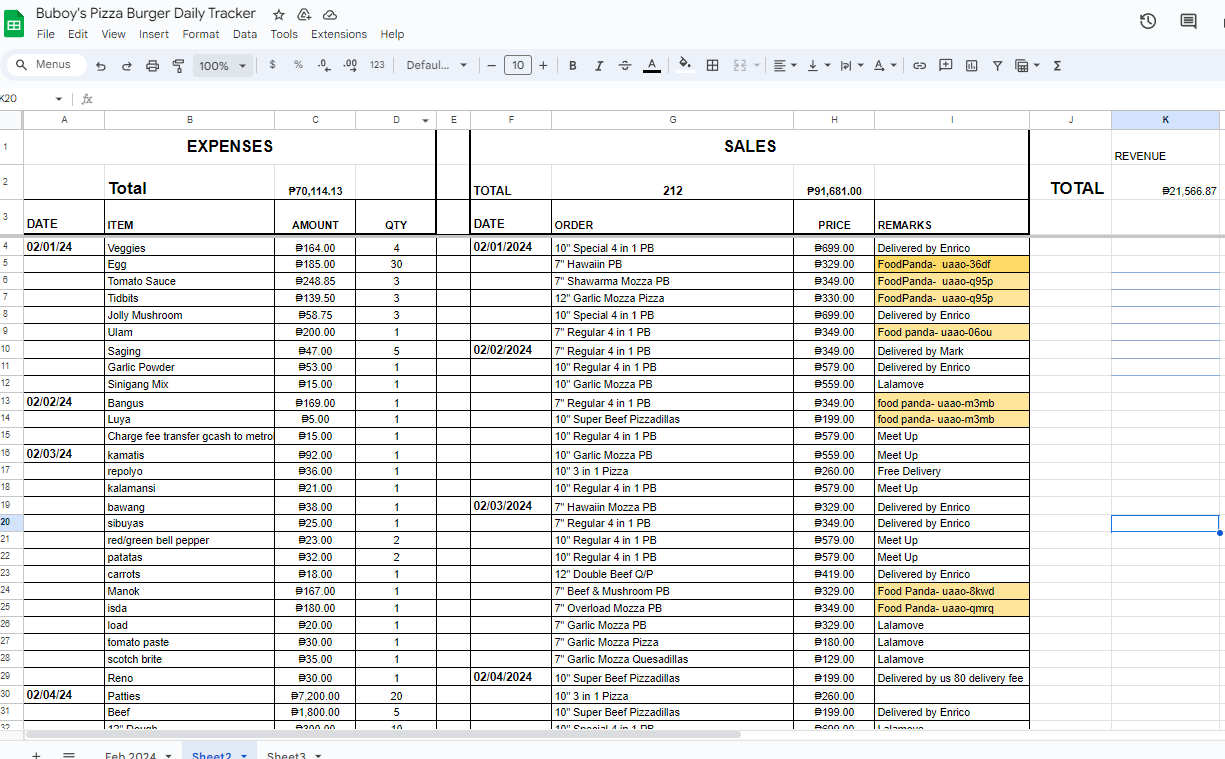Click the font size field
The image size is (1225, 759).
point(517,66)
